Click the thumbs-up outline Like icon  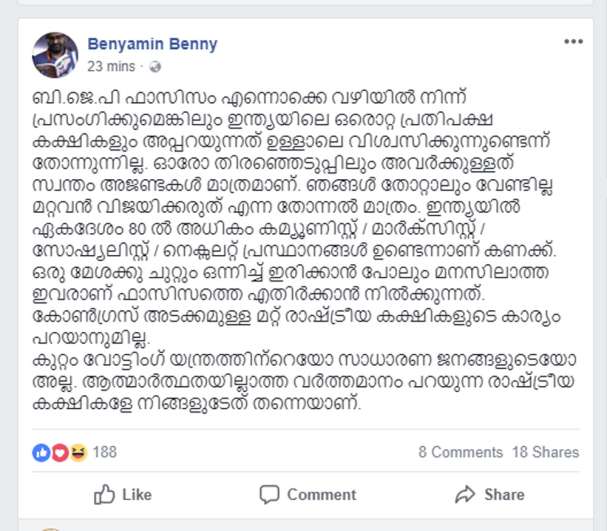coord(104,494)
